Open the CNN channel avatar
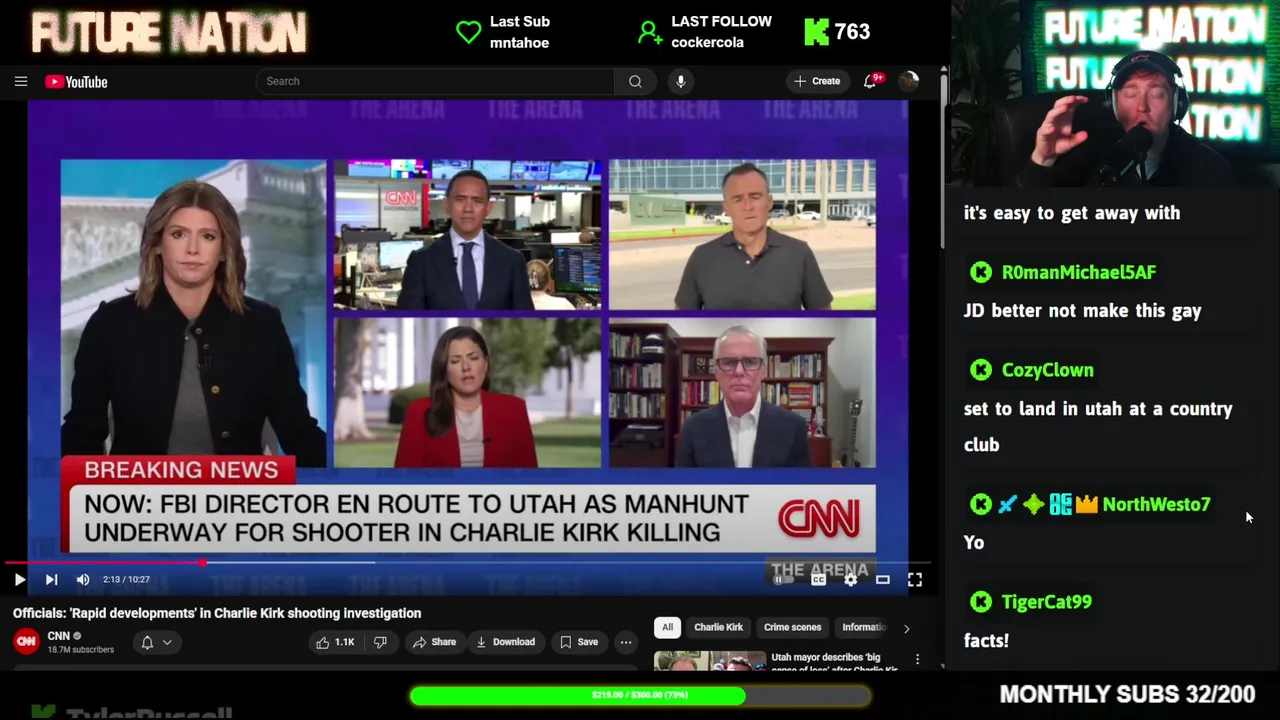Screen dimensions: 1280x720 [26, 642]
